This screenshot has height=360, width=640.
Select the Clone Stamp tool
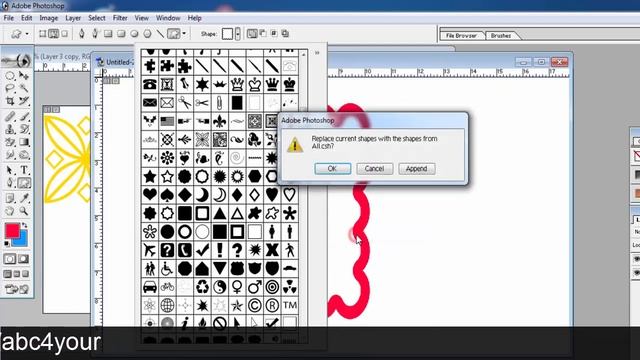(x=10, y=129)
